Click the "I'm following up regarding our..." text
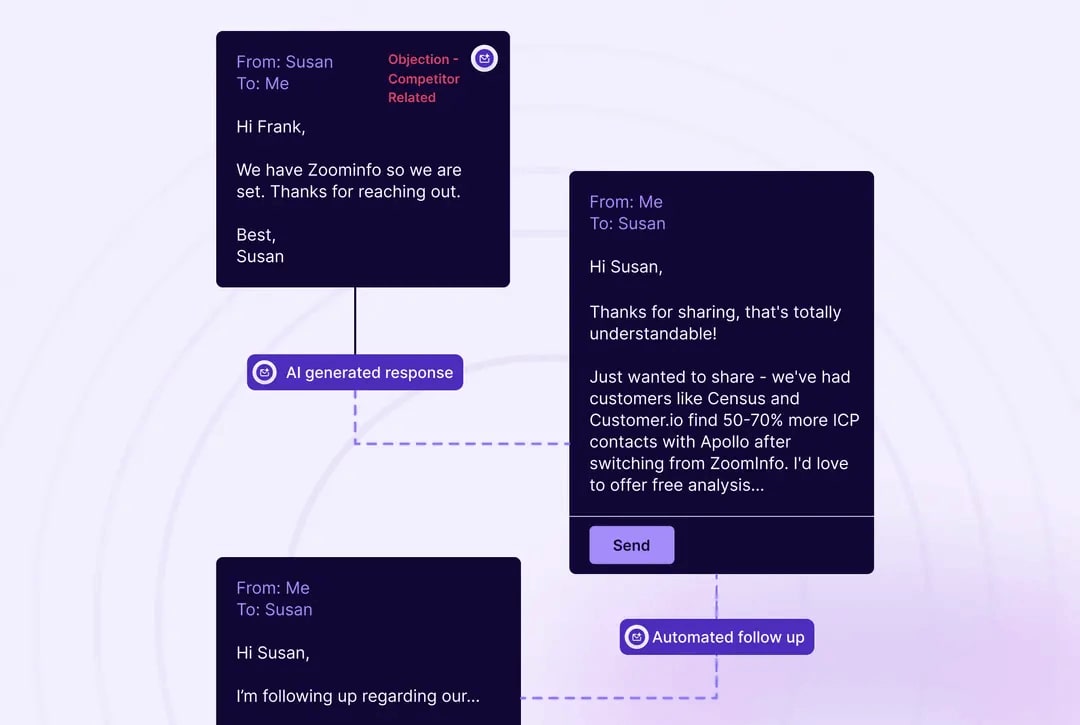The width and height of the screenshot is (1080, 725). coord(357,696)
